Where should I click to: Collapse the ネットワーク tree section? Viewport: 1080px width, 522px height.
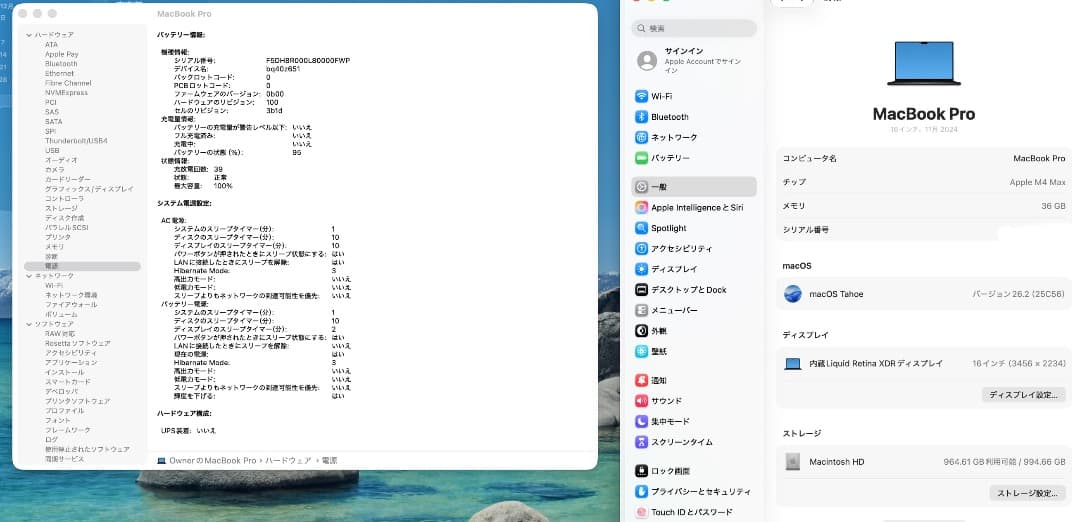coord(29,276)
